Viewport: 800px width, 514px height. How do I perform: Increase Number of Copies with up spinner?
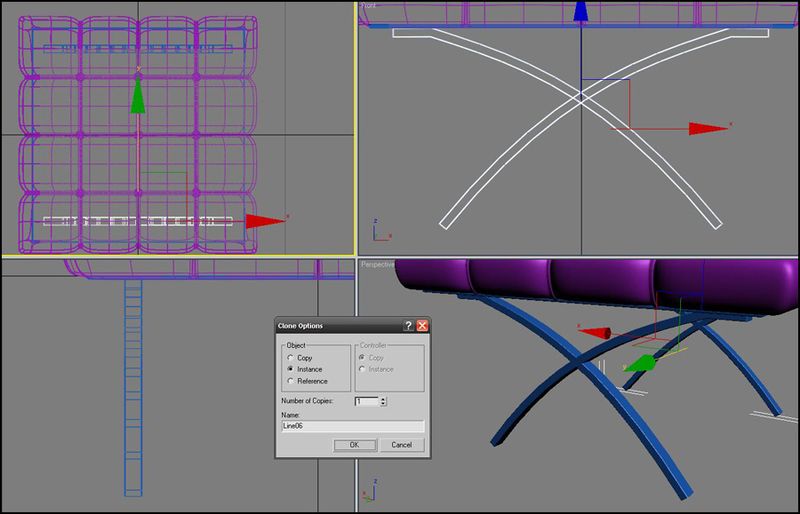384,398
